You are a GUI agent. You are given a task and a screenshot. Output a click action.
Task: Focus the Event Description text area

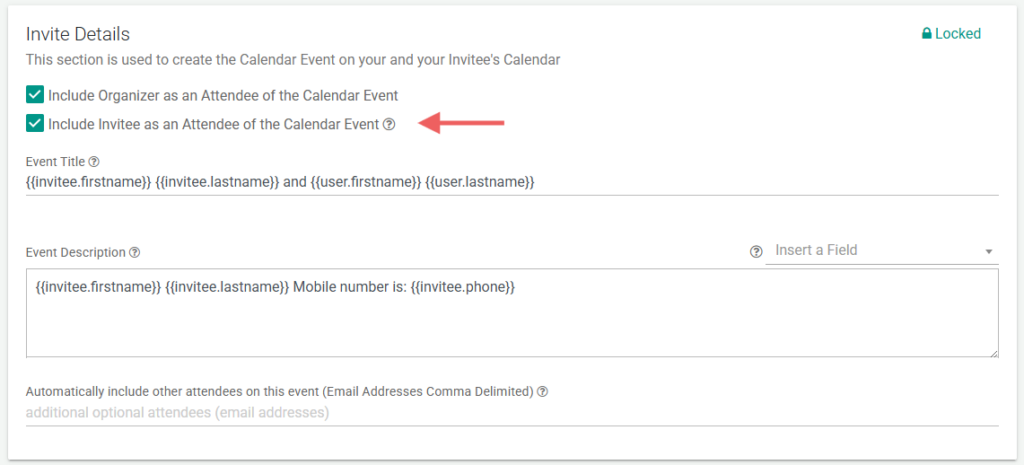click(x=510, y=320)
